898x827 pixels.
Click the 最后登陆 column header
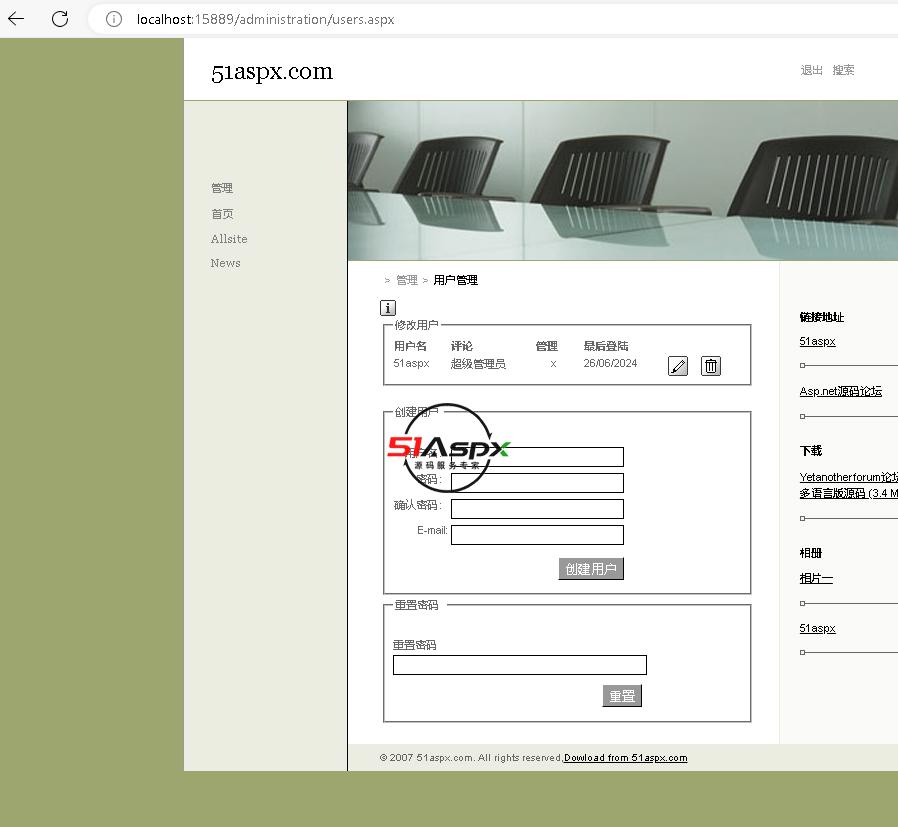click(x=606, y=346)
